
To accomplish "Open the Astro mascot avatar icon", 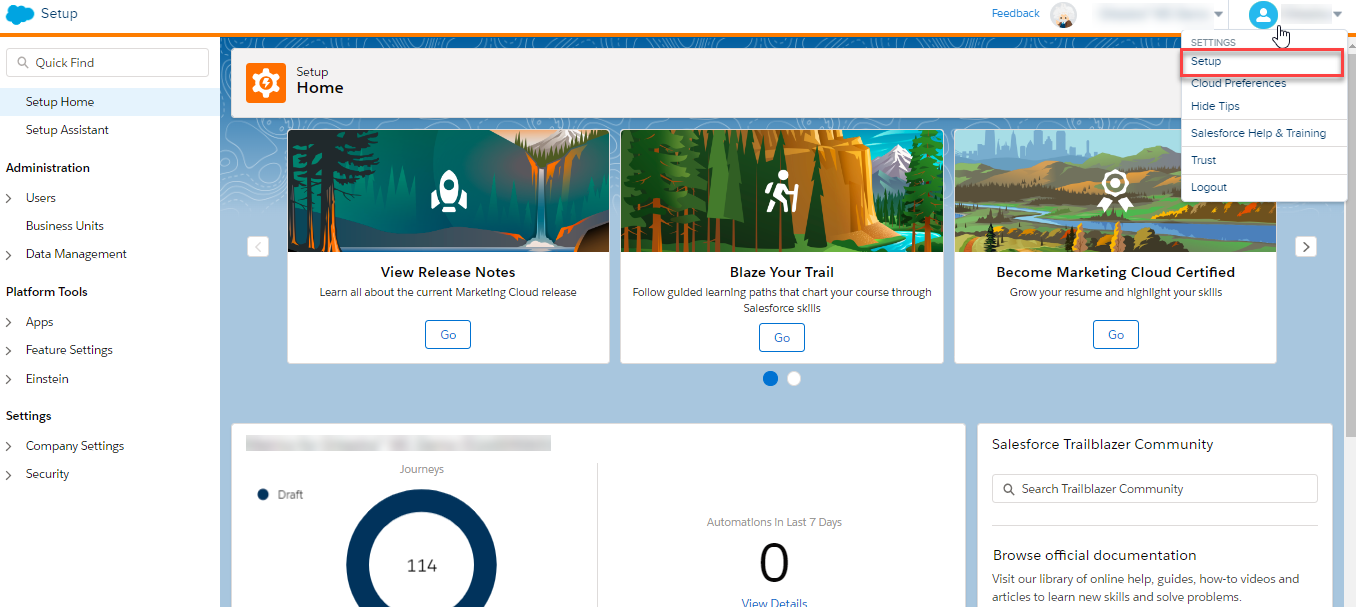I will (1064, 15).
